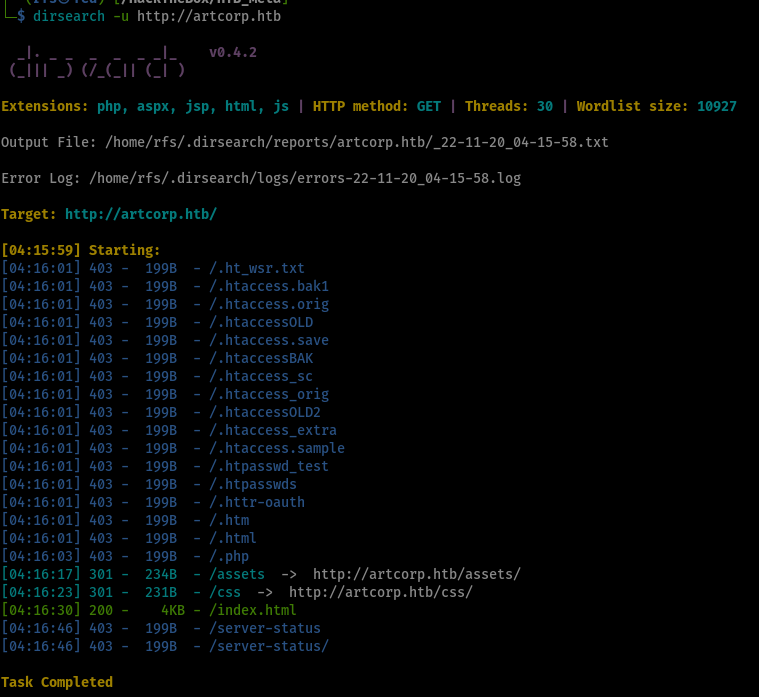Click the /.htaccess.sample result path
The width and height of the screenshot is (759, 697).
pyautogui.click(x=277, y=448)
